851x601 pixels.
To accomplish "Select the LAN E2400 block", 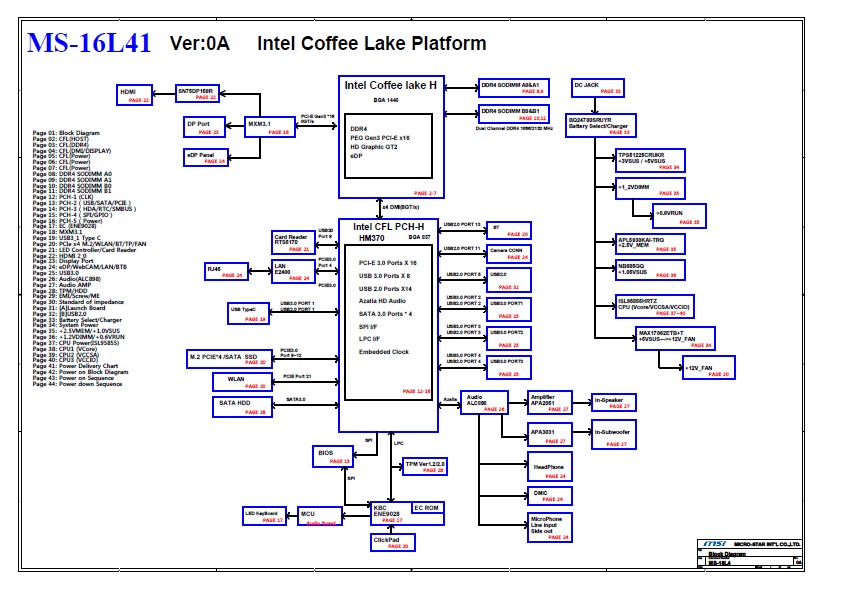I will click(x=294, y=271).
